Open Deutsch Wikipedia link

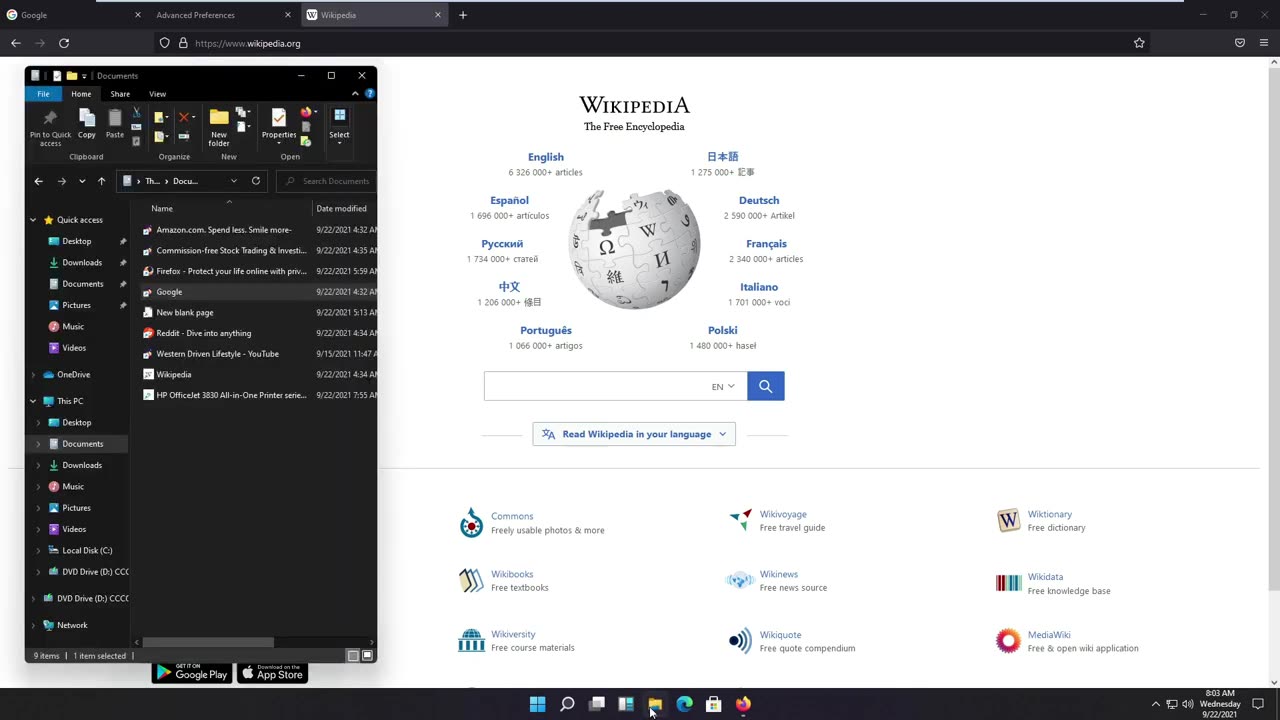[x=759, y=200]
